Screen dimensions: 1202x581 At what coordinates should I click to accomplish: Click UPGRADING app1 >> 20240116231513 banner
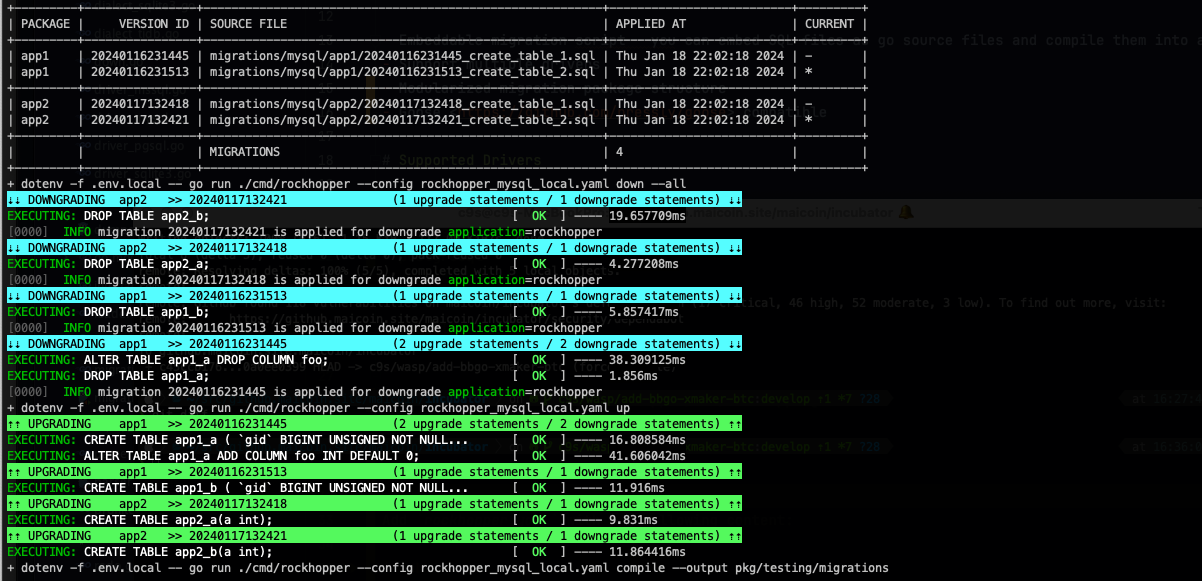pyautogui.click(x=375, y=473)
